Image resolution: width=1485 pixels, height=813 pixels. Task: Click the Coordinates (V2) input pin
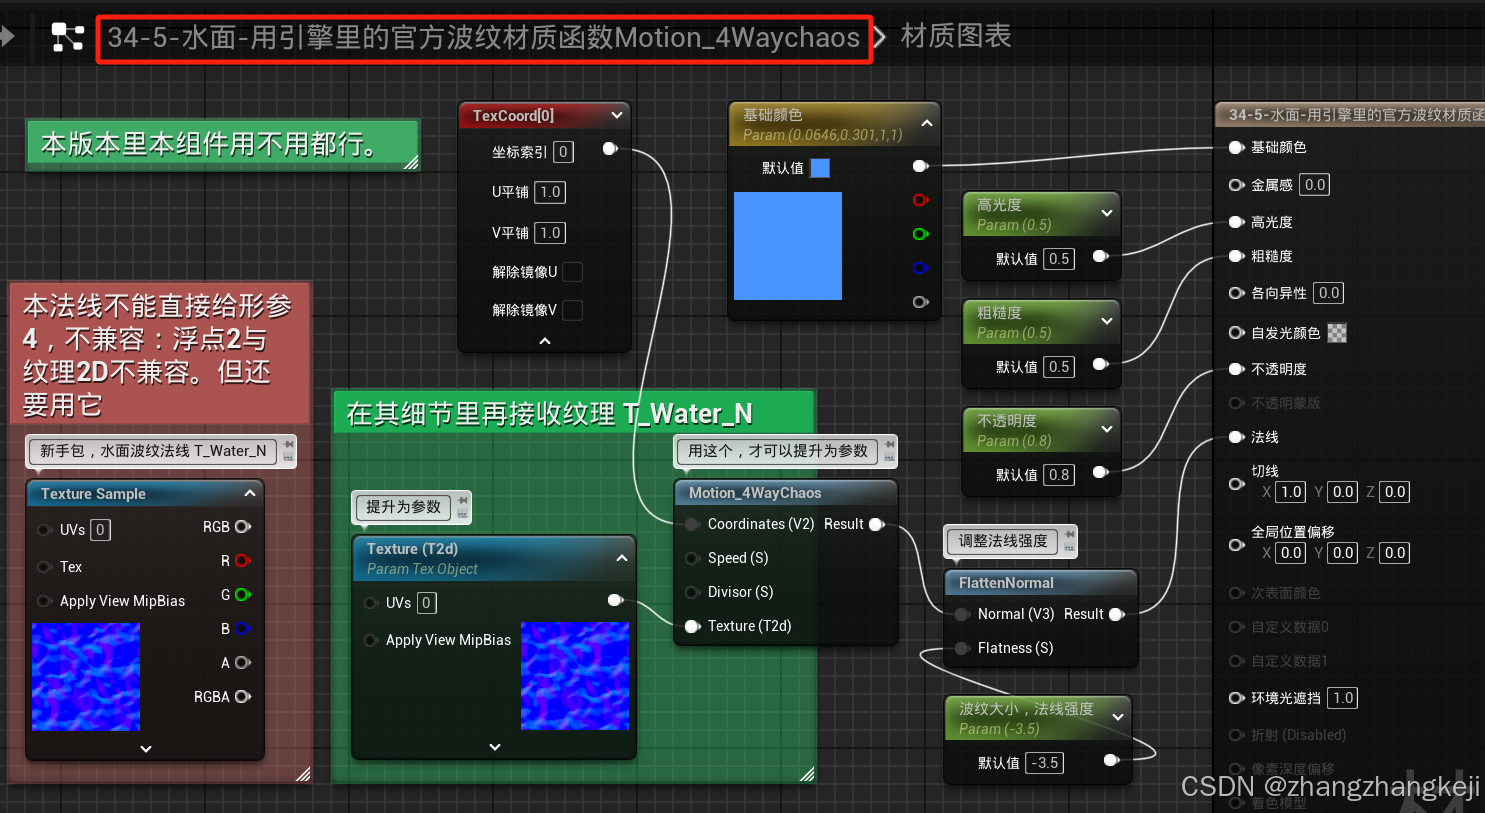click(691, 523)
